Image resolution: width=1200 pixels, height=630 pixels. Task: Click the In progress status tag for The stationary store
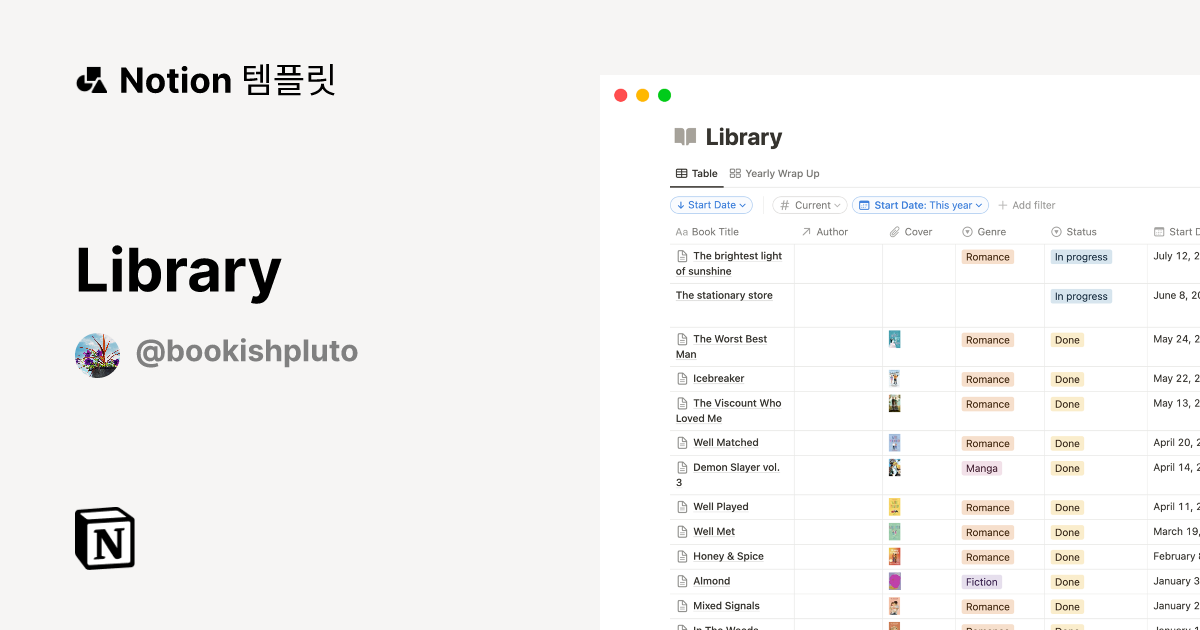click(x=1081, y=295)
